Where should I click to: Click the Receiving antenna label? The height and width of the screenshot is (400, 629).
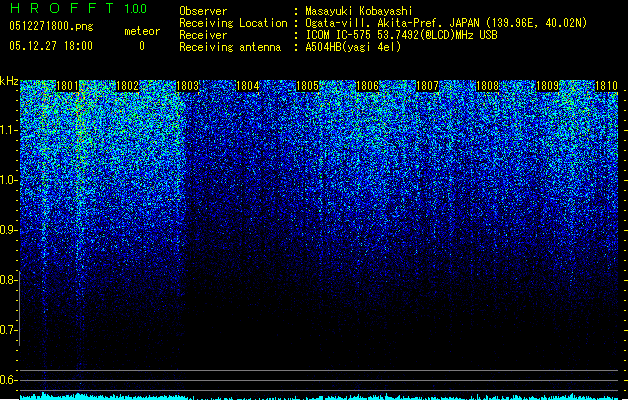tap(230, 47)
